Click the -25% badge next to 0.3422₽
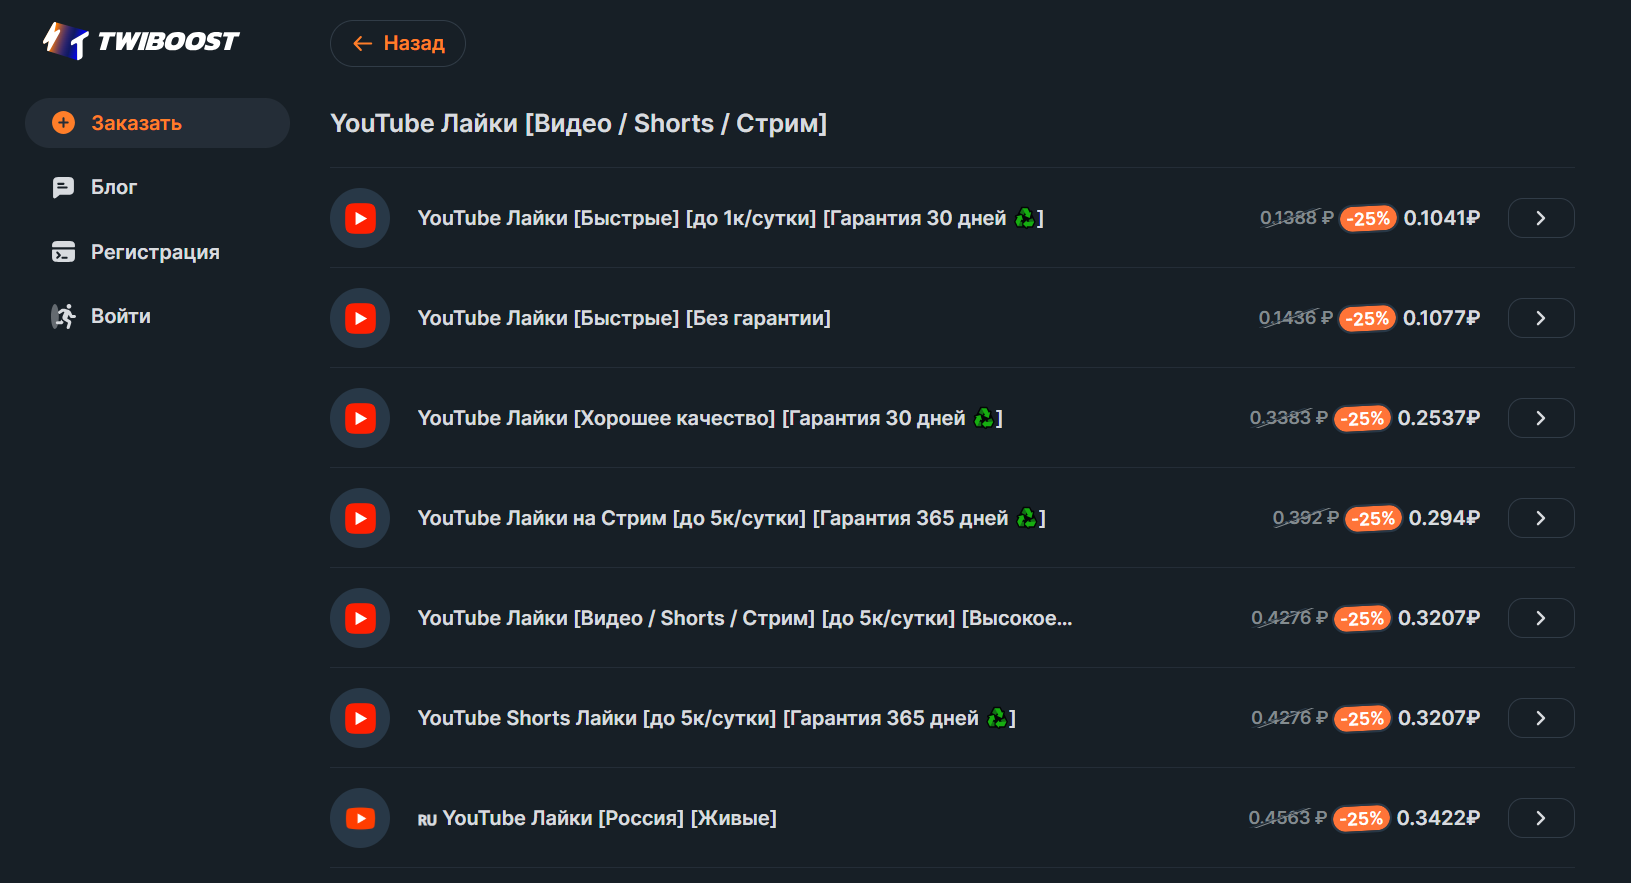The height and width of the screenshot is (883, 1631). point(1361,818)
